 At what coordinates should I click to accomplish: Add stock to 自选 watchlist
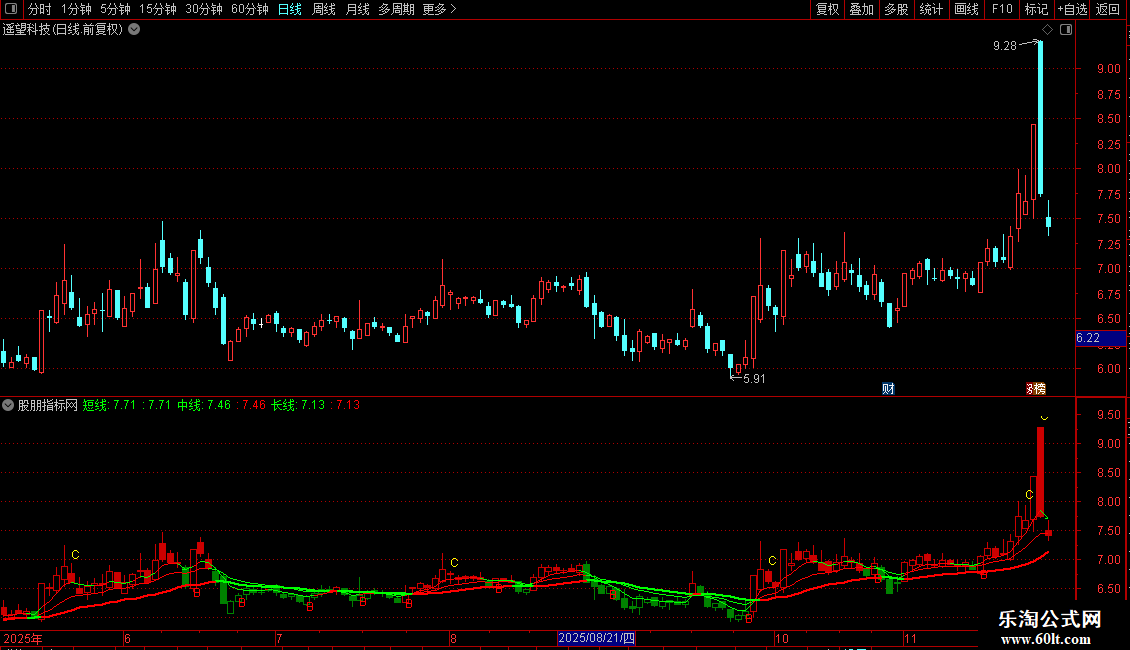[x=1072, y=9]
